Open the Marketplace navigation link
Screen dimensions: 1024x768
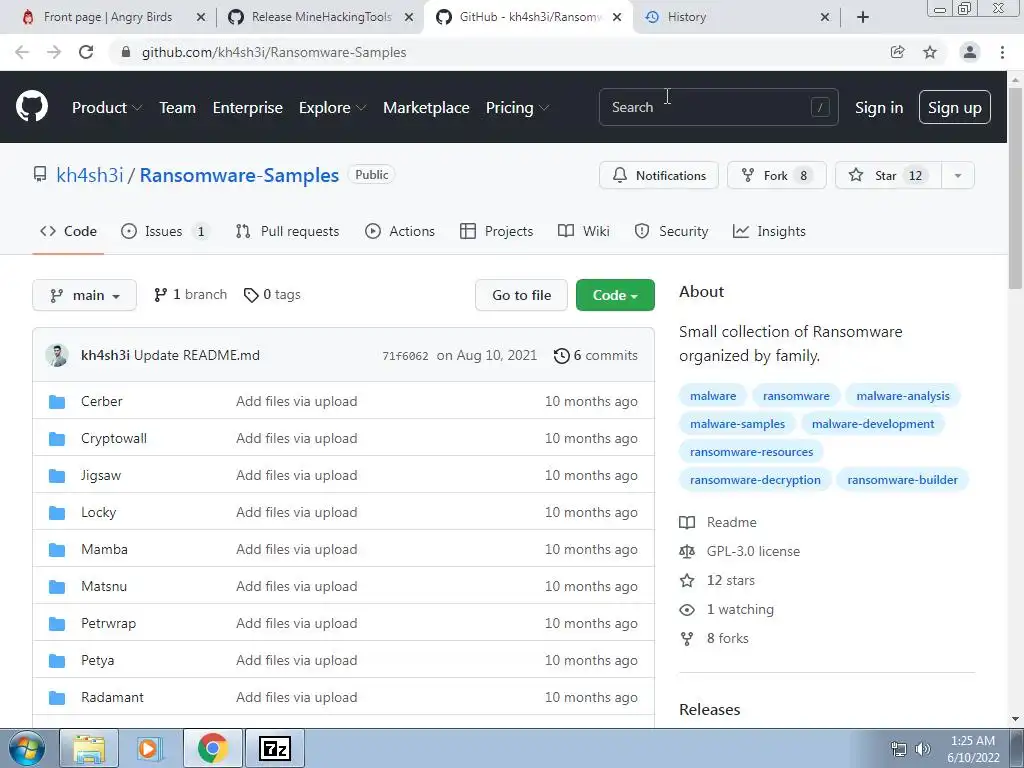click(x=426, y=107)
